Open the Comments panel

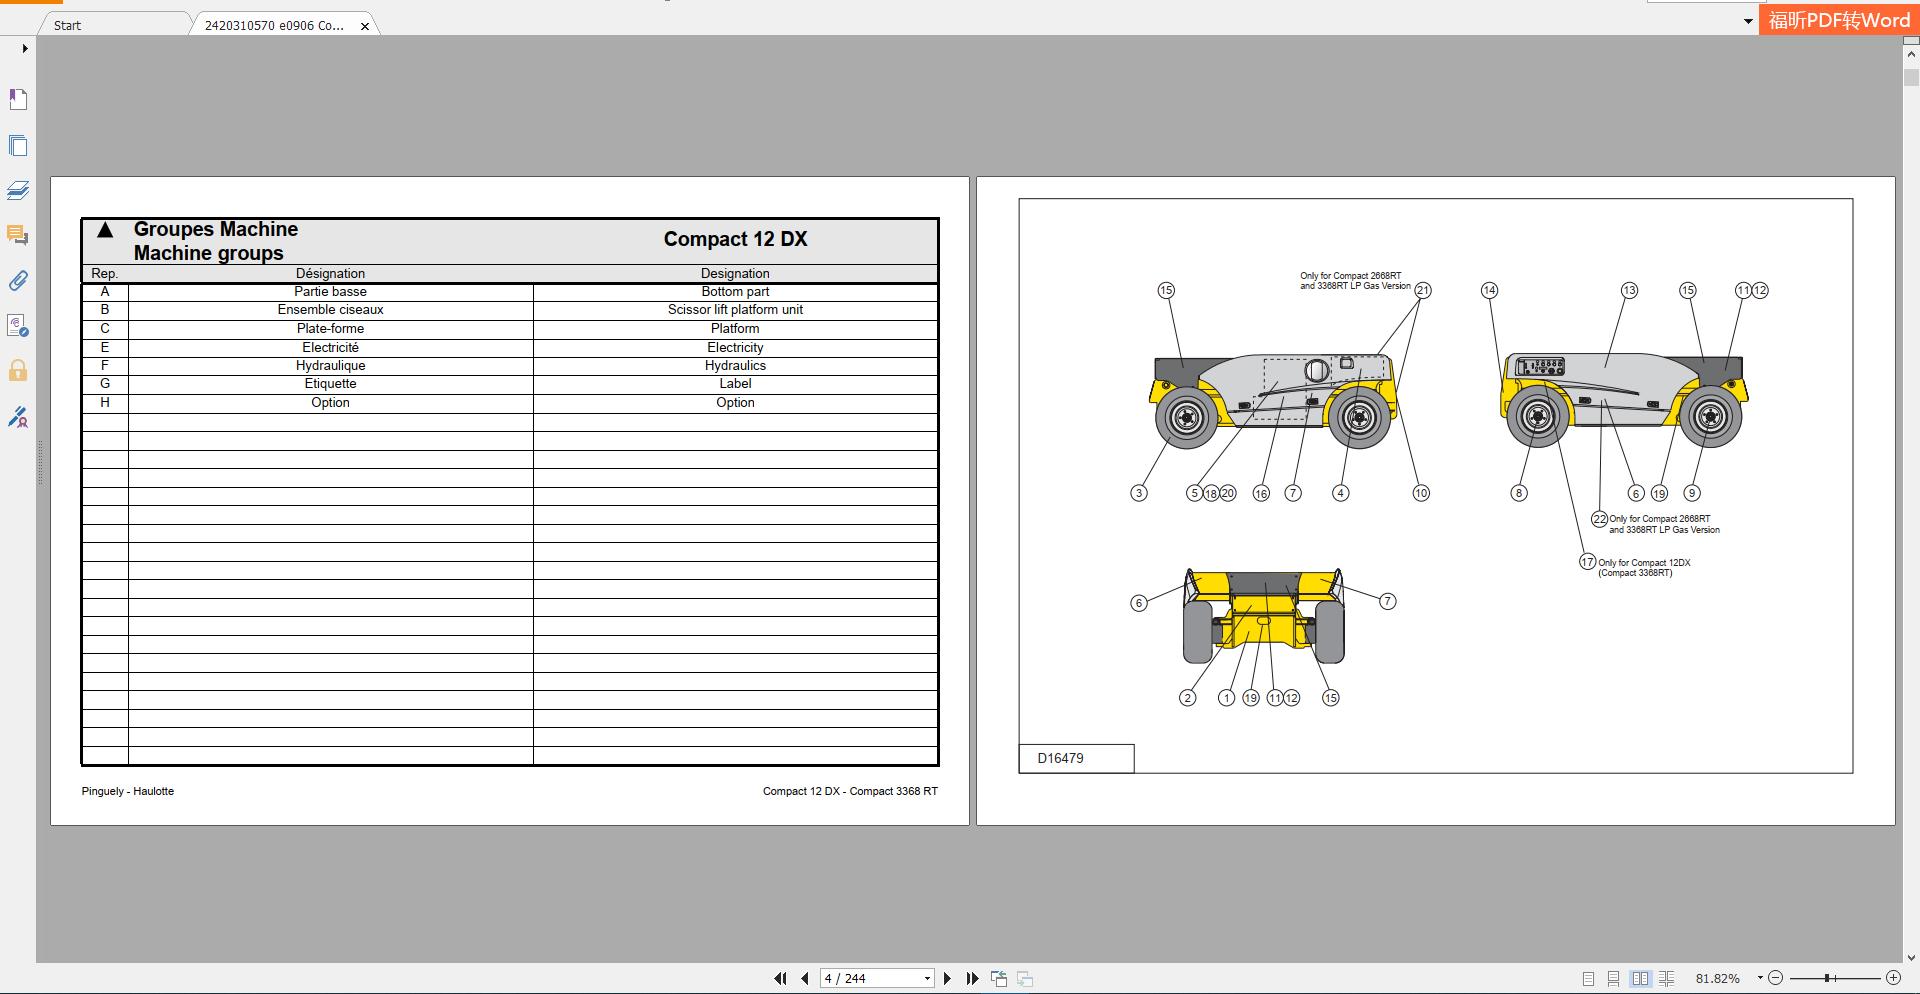tap(18, 235)
